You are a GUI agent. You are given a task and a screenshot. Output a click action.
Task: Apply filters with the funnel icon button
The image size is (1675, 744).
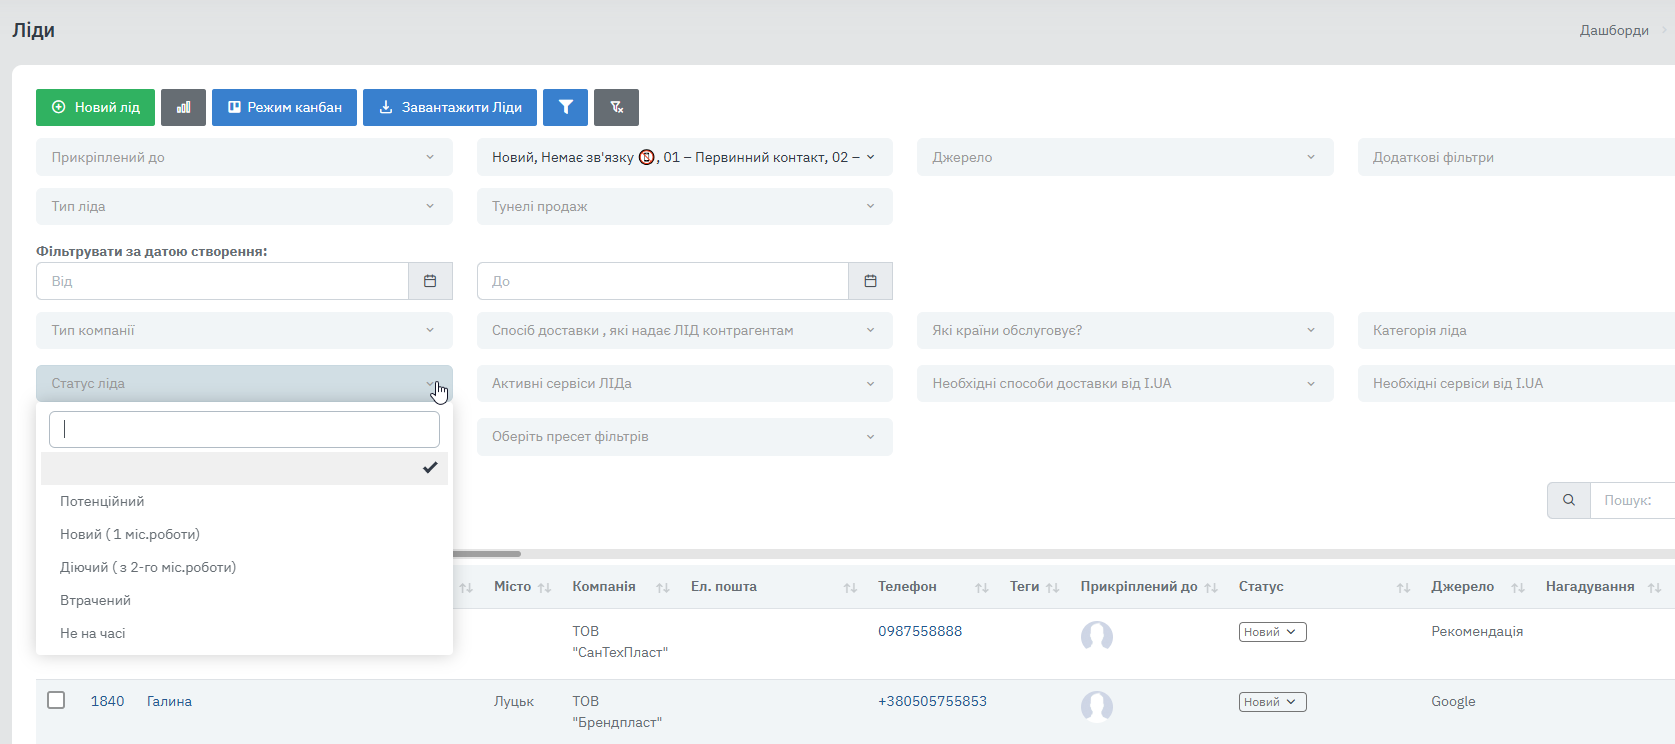[x=565, y=107]
